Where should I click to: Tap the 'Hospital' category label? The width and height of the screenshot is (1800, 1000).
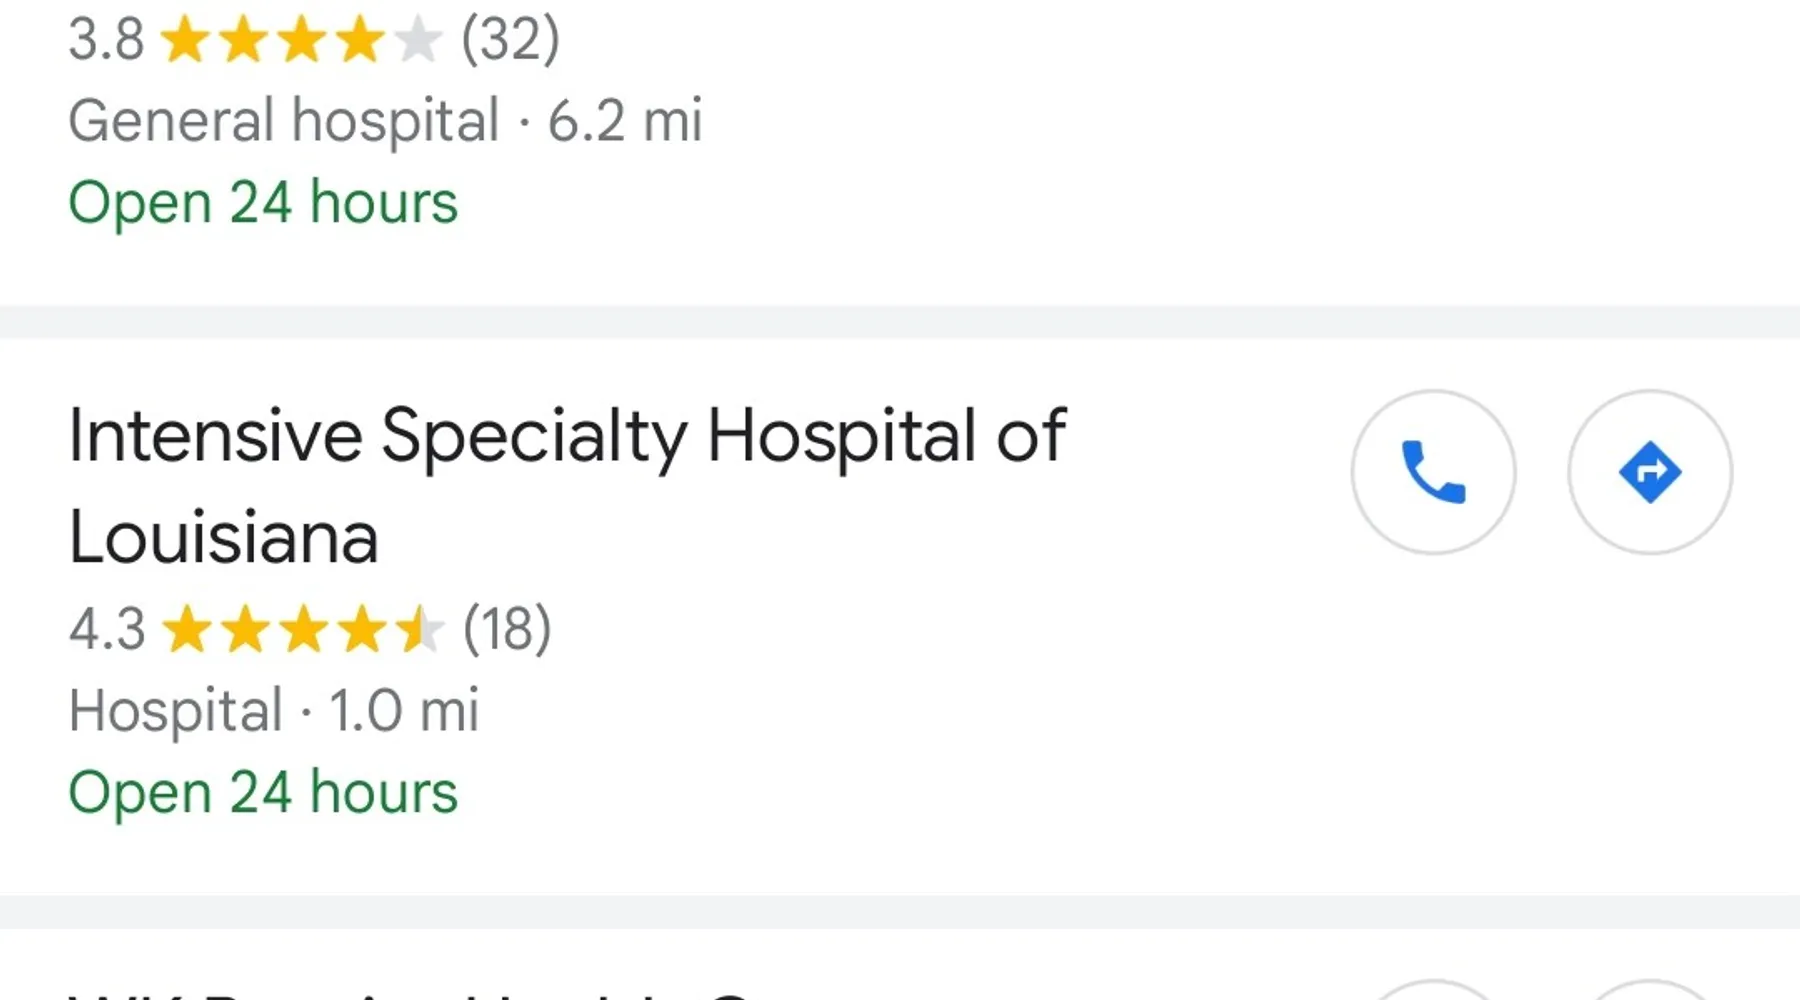[x=175, y=711]
